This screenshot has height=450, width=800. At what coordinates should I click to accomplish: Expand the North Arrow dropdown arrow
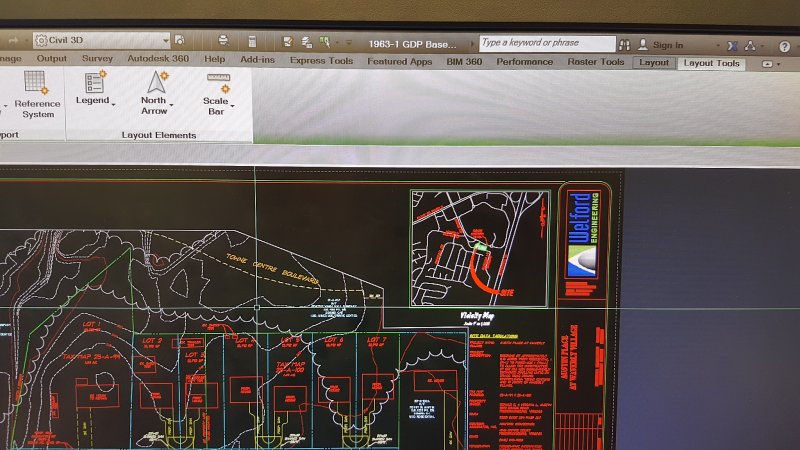tap(171, 105)
